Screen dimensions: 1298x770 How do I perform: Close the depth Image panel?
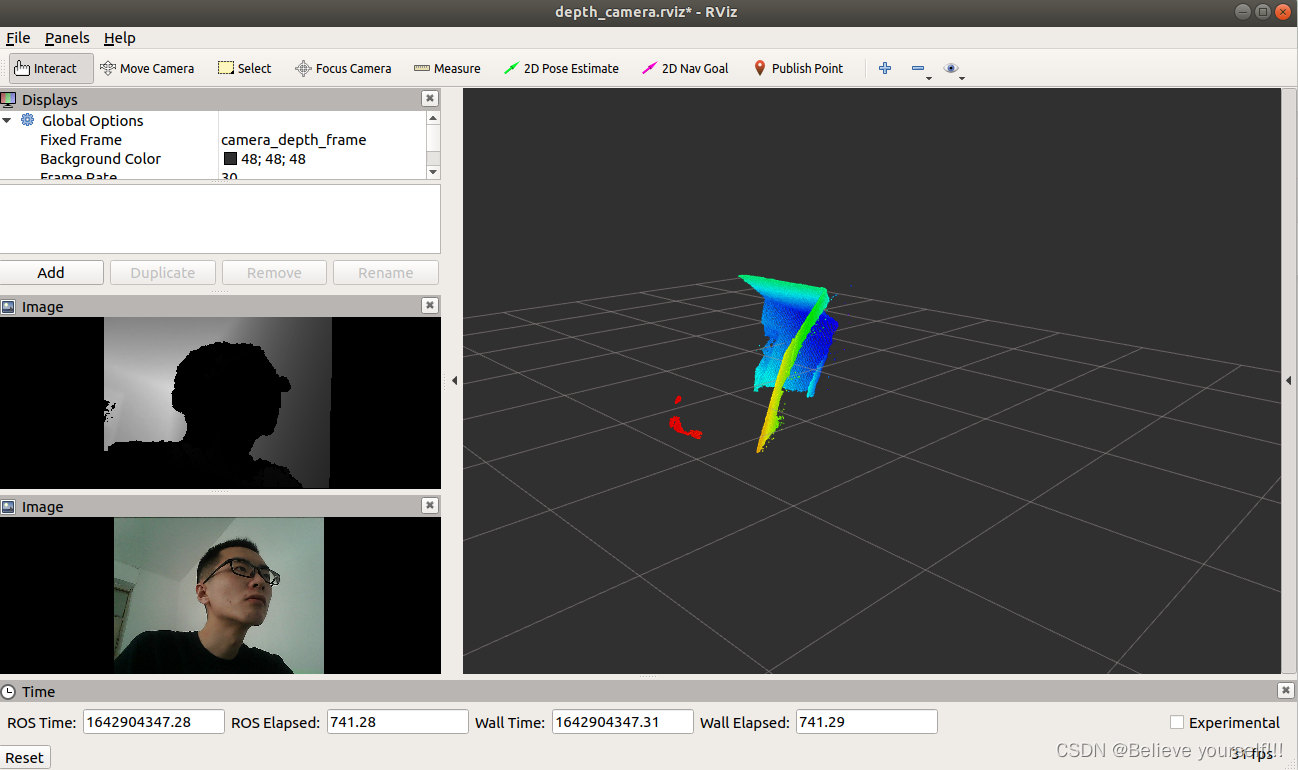[430, 306]
